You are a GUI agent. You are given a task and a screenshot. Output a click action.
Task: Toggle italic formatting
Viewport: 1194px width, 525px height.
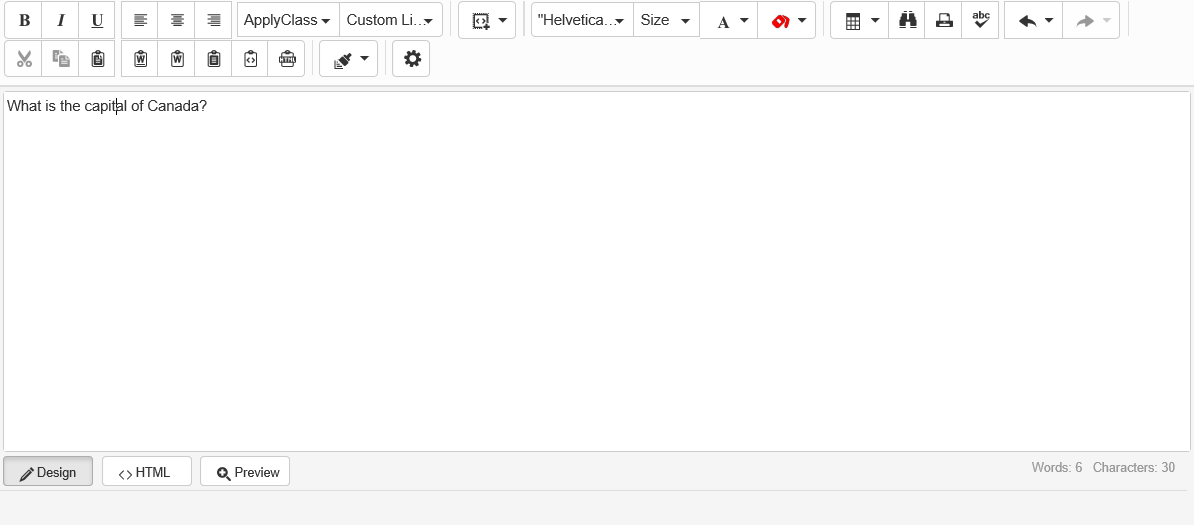[60, 20]
